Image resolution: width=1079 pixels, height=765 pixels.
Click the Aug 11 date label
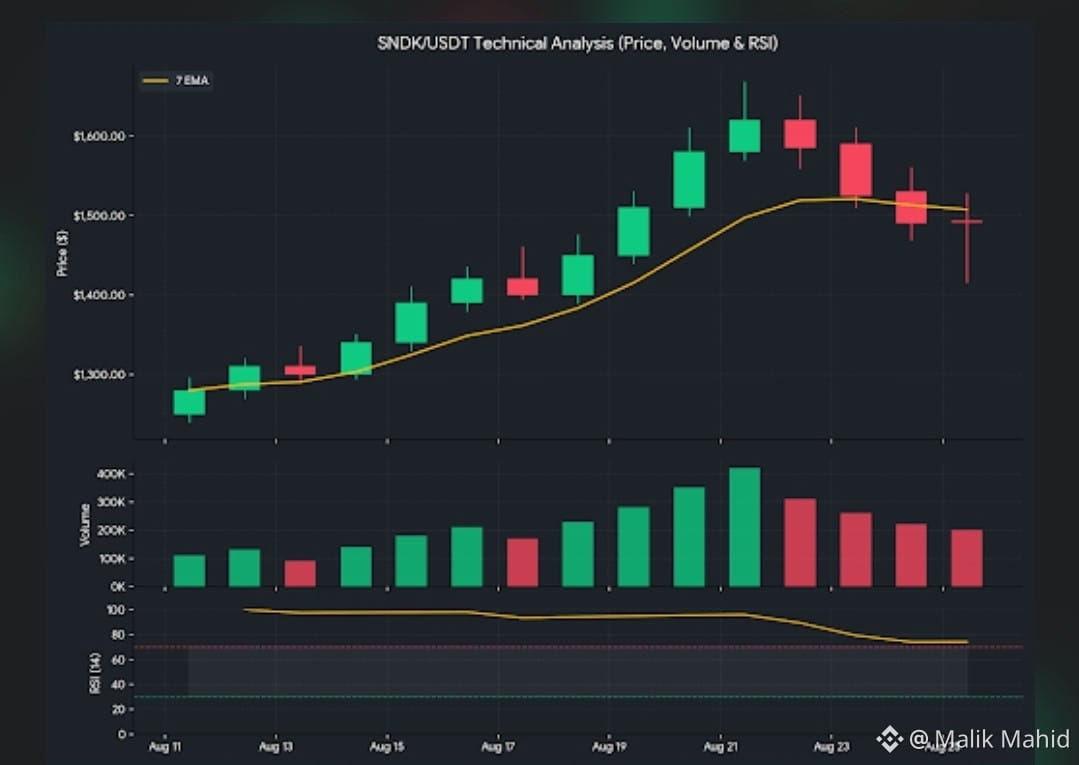pos(164,747)
